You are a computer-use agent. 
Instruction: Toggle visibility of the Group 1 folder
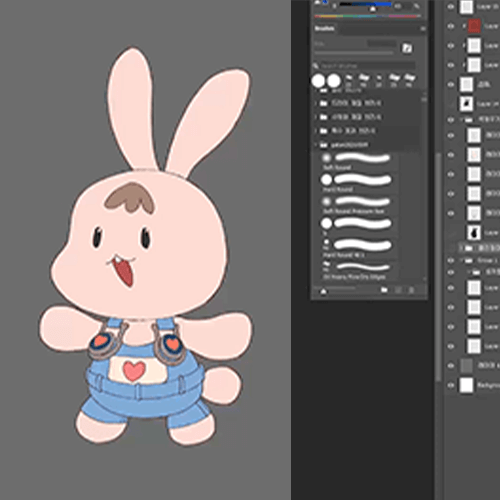(x=451, y=260)
